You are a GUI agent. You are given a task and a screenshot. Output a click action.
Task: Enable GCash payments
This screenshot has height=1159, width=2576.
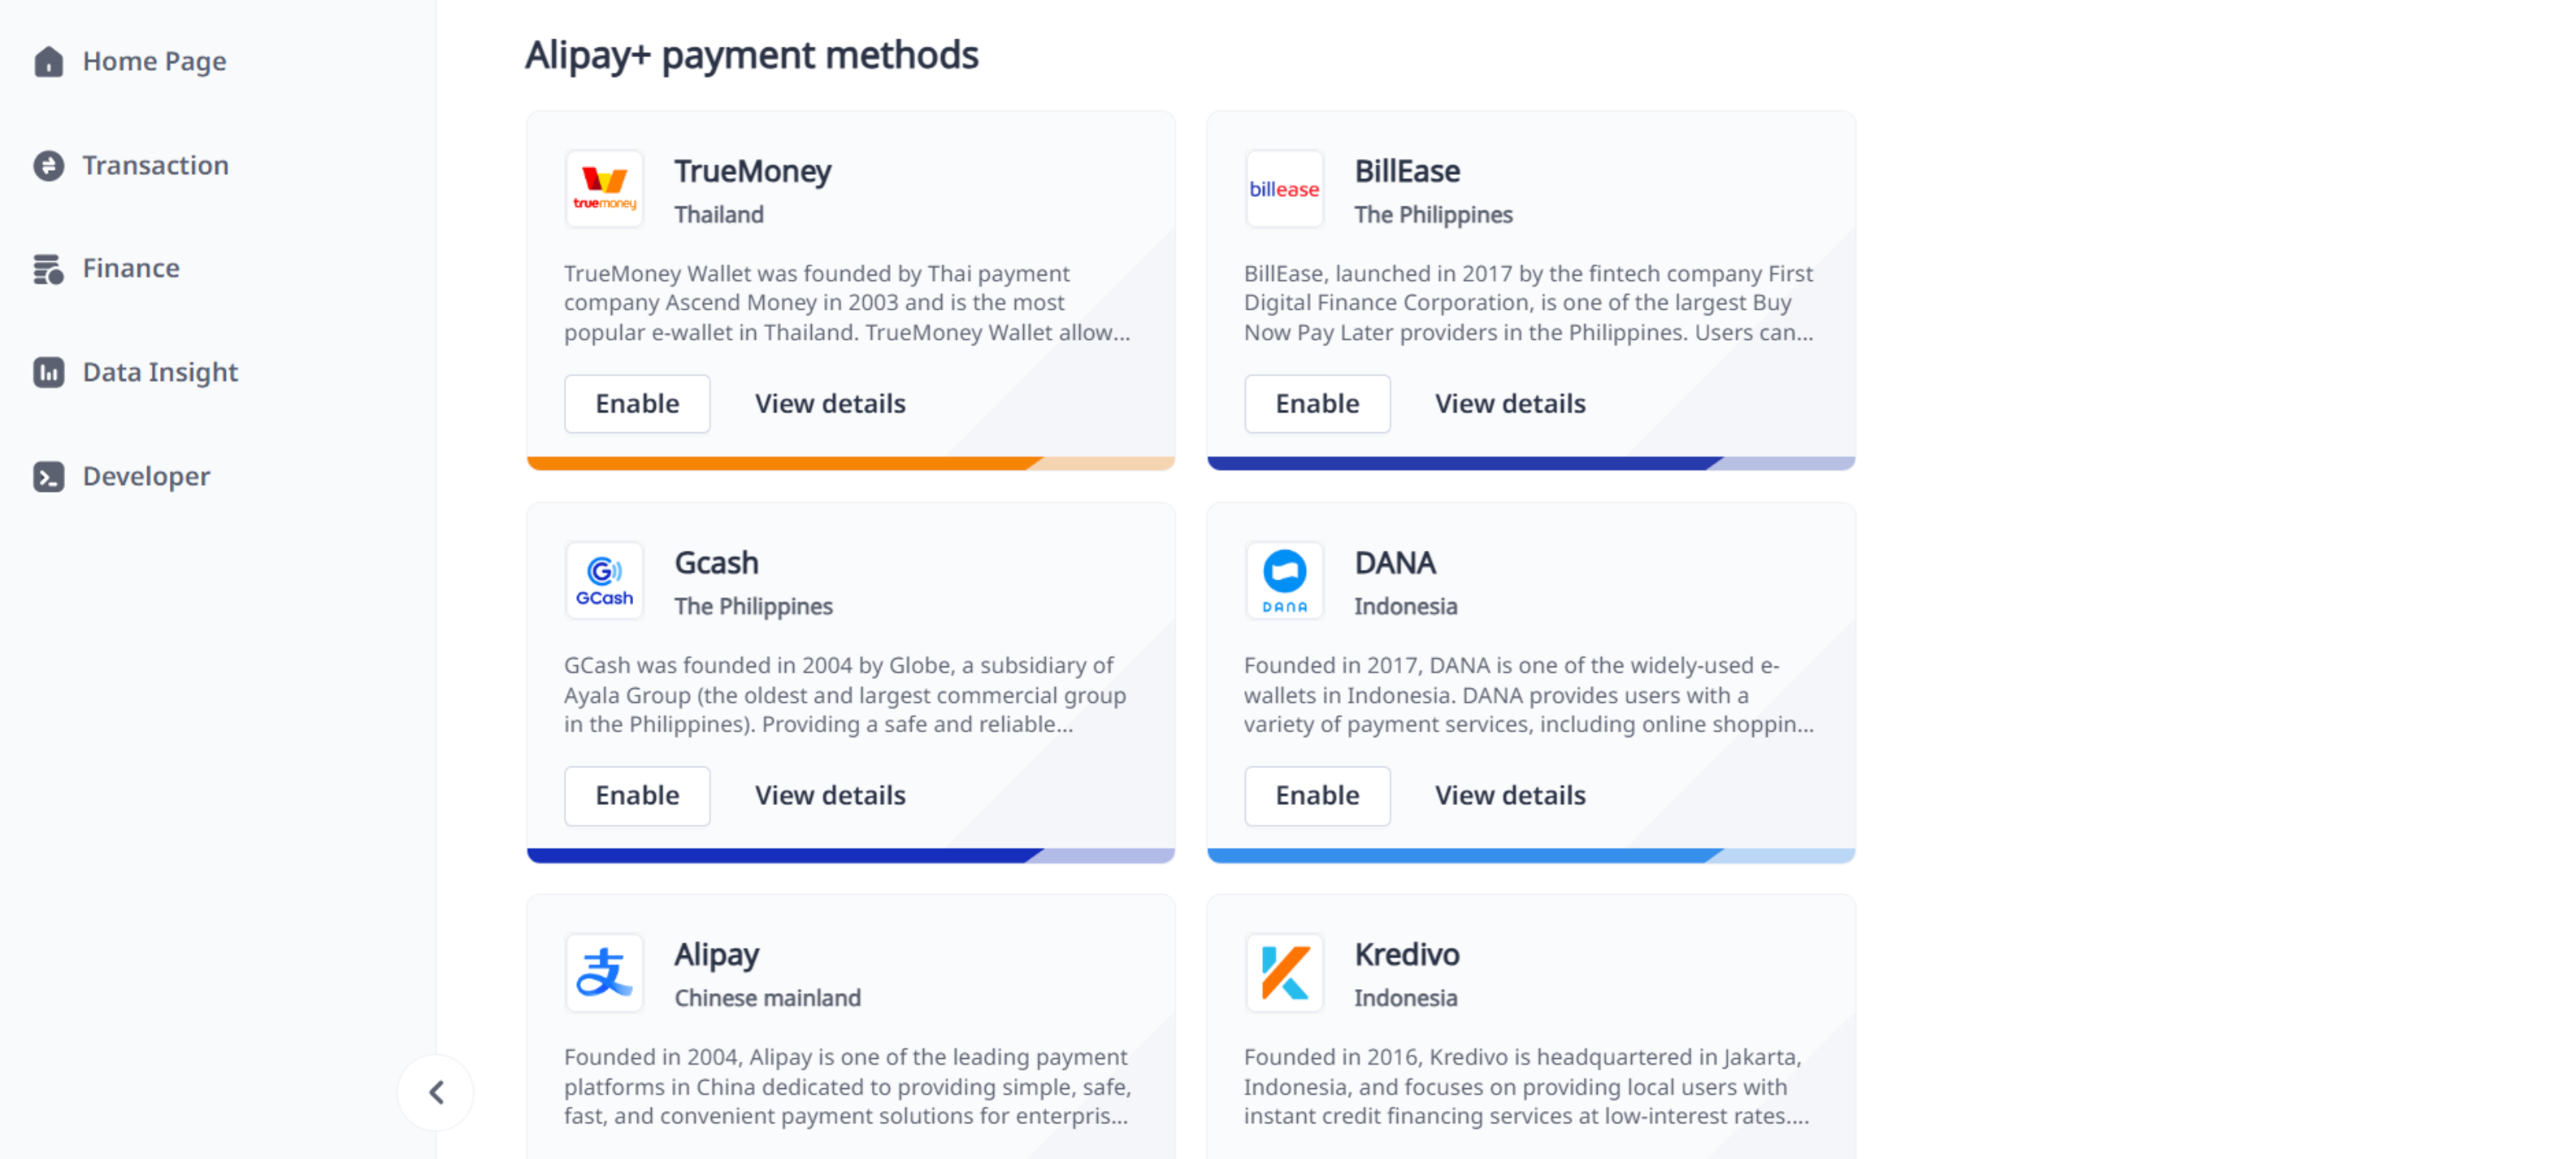pyautogui.click(x=637, y=795)
